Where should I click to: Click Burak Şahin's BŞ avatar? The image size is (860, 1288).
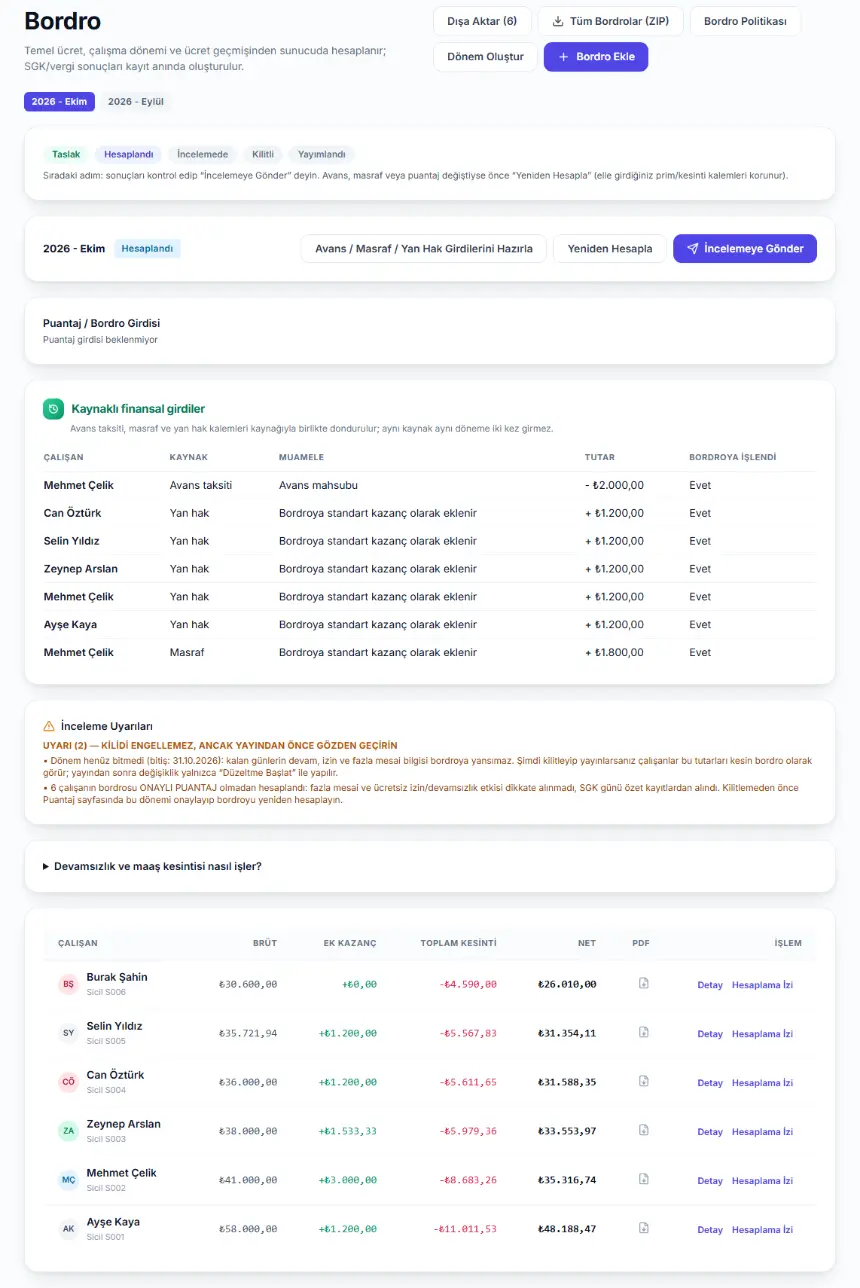[68, 984]
